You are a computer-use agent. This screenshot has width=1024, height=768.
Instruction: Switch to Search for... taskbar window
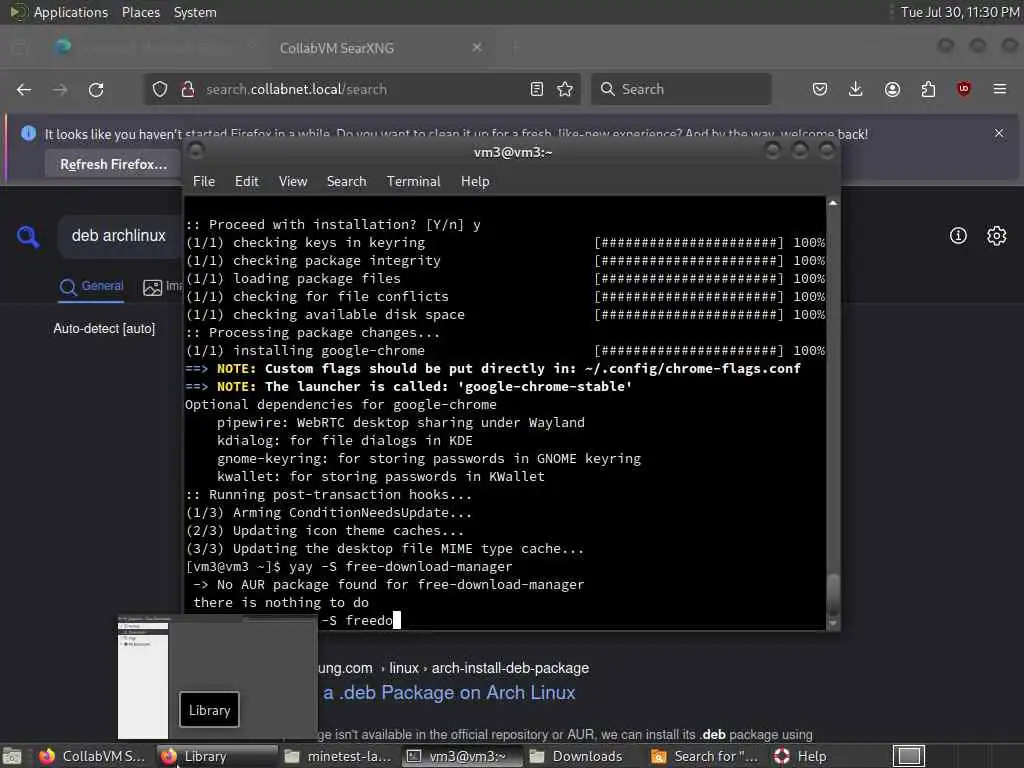tap(704, 756)
